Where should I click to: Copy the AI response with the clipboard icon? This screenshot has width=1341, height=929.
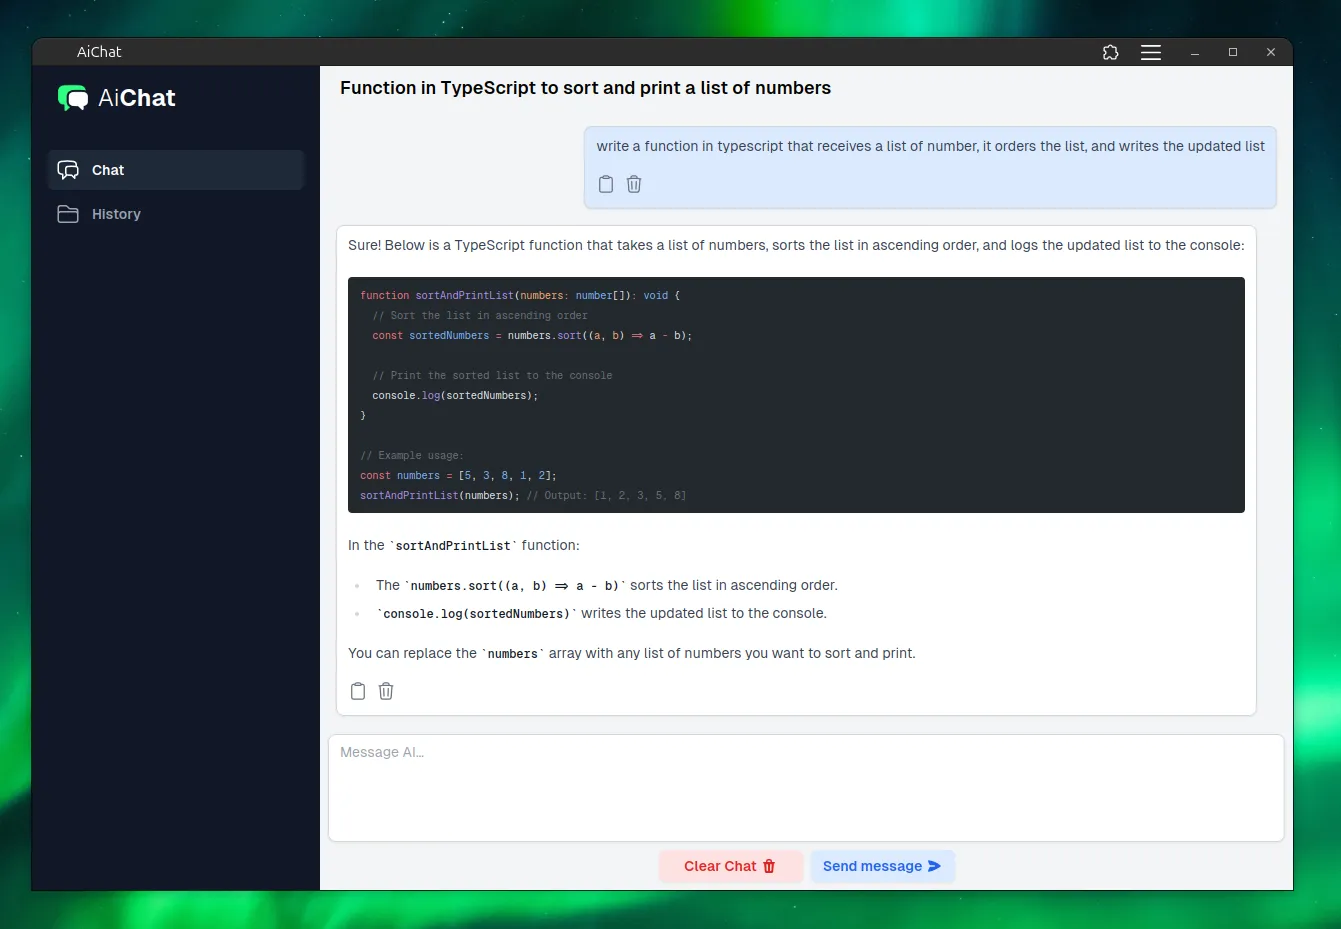click(x=358, y=691)
